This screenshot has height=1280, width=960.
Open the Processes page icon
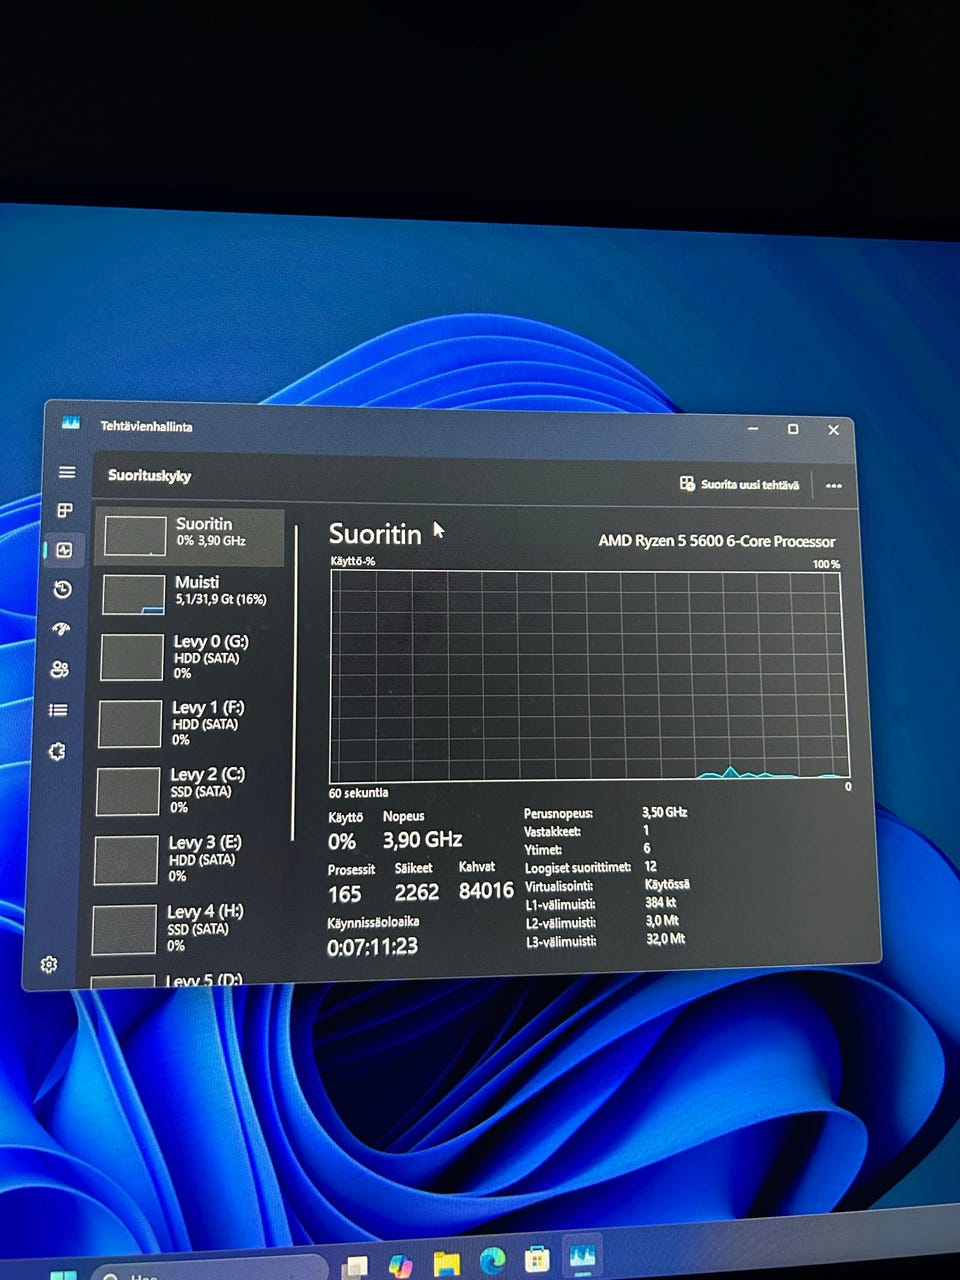[x=65, y=510]
